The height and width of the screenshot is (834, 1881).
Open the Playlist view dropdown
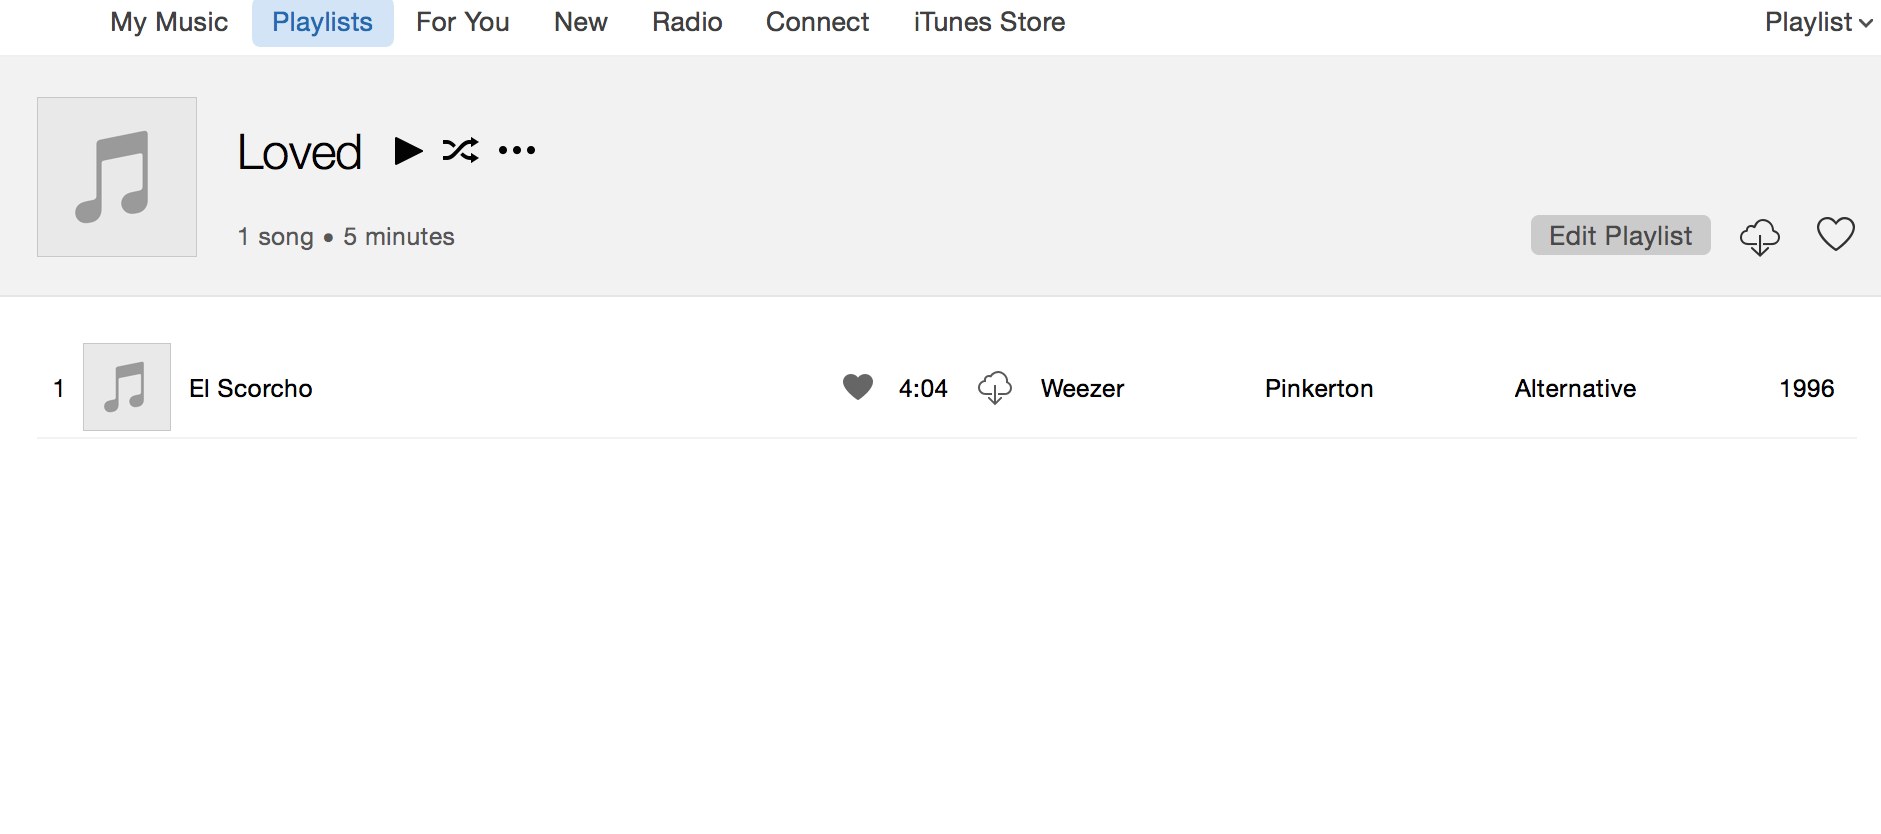coord(1818,22)
